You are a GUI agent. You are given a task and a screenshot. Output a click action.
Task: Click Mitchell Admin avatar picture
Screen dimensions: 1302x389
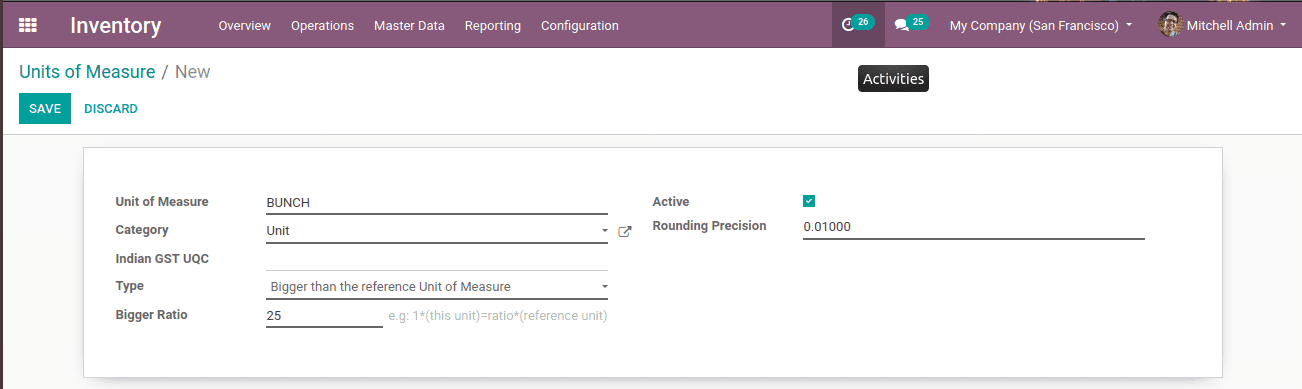[x=1170, y=25]
